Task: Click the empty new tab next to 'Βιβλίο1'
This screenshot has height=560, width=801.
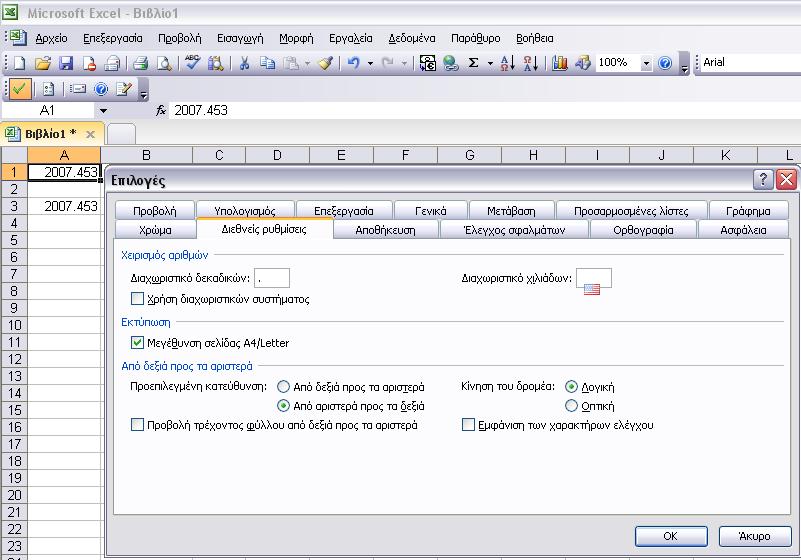Action: [x=122, y=134]
